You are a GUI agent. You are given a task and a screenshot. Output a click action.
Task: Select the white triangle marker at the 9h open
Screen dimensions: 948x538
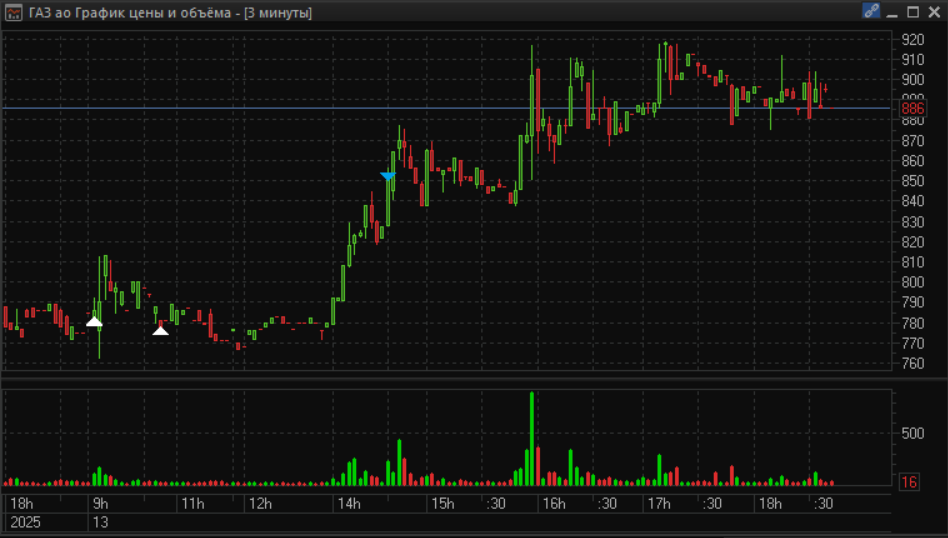tap(94, 321)
